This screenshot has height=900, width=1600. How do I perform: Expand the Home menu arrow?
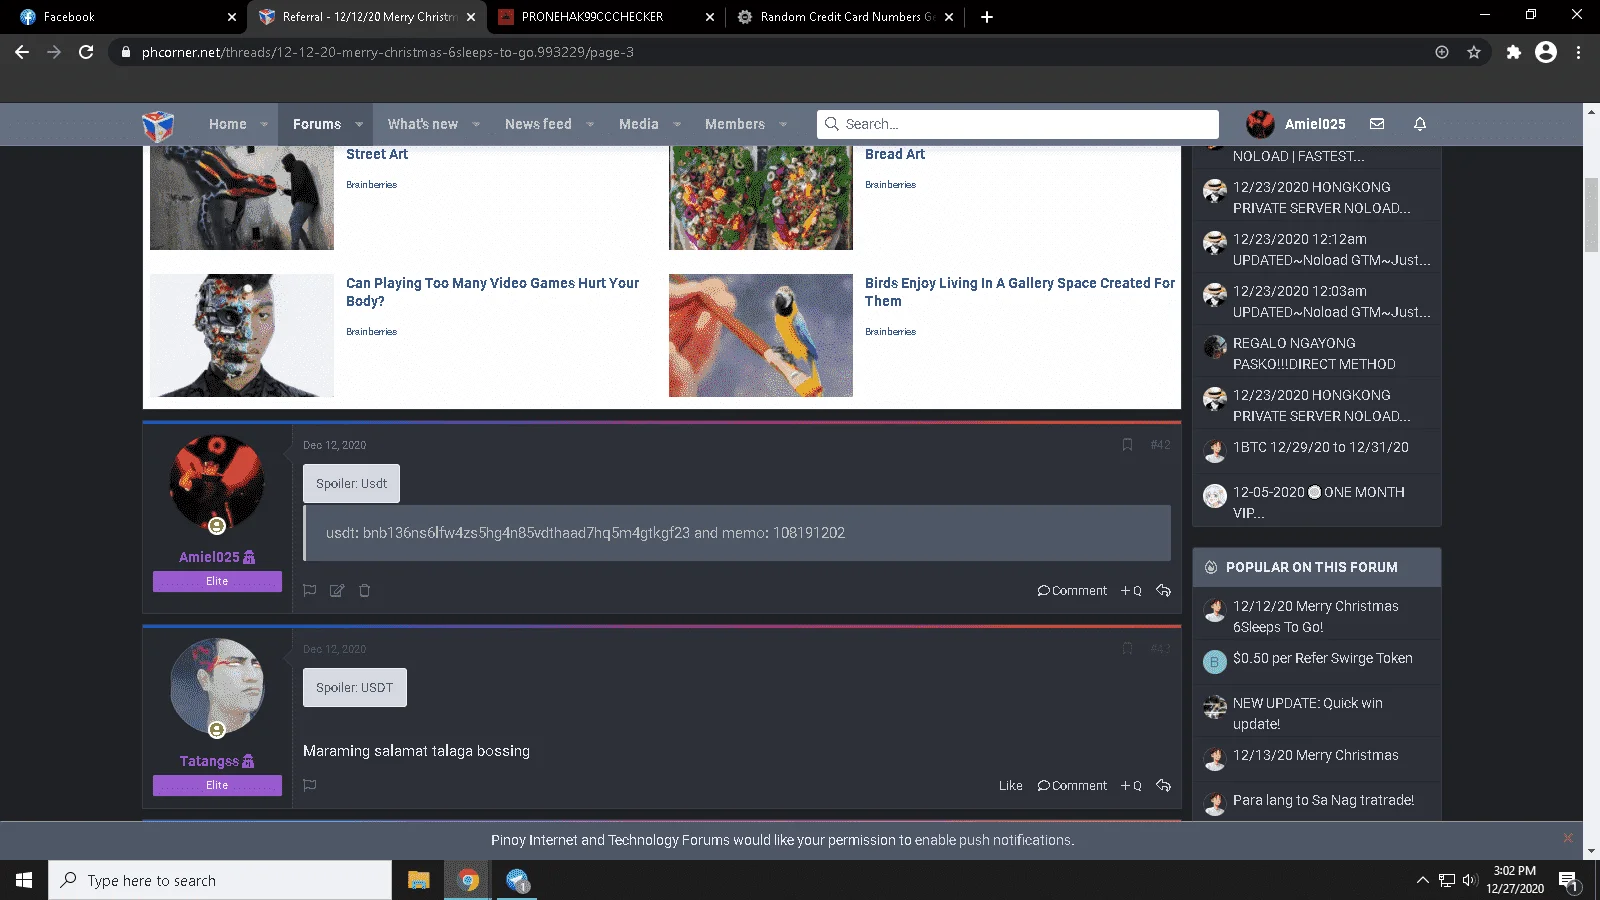264,125
